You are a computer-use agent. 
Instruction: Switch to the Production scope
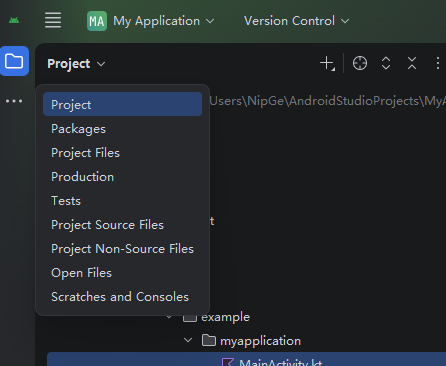pos(122,177)
